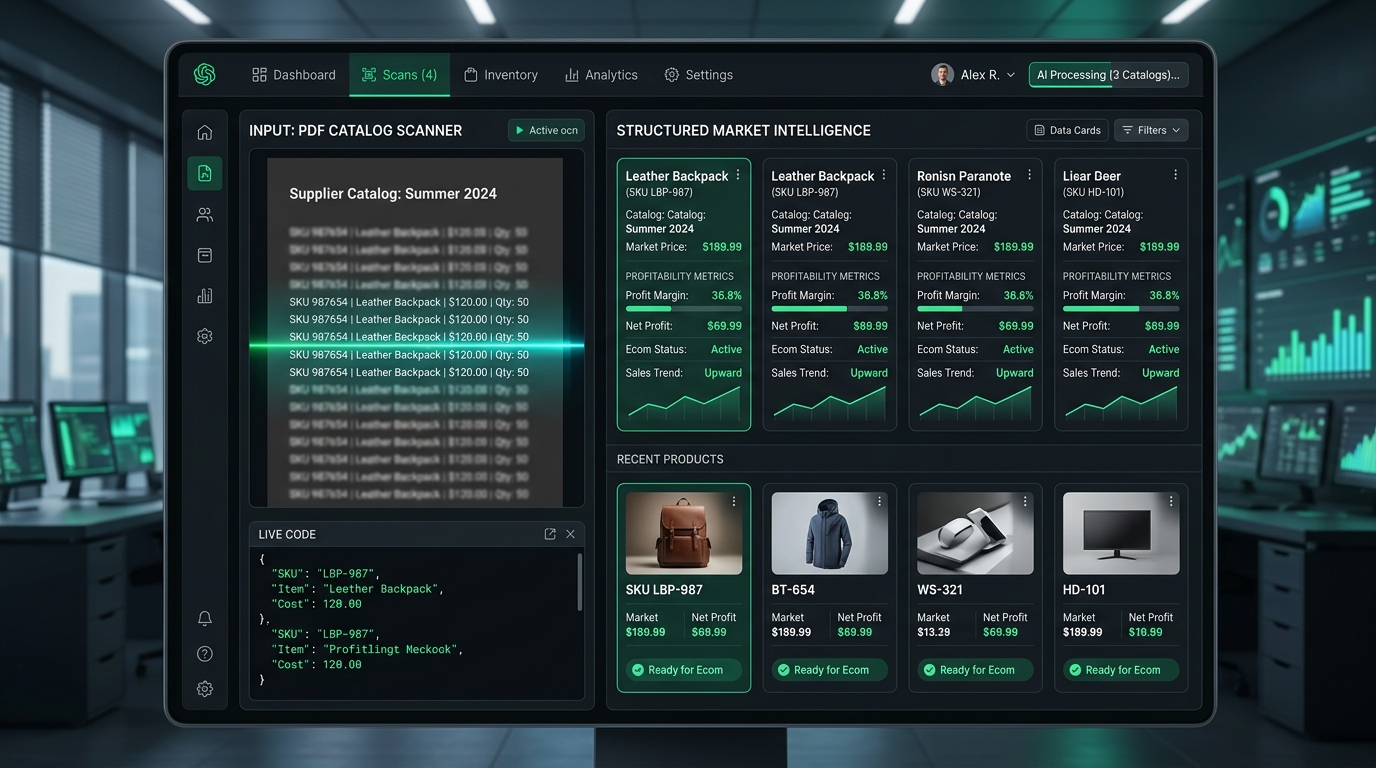Screen dimensions: 1376x768
Task: Switch to the Inventory tab
Action: 501,75
